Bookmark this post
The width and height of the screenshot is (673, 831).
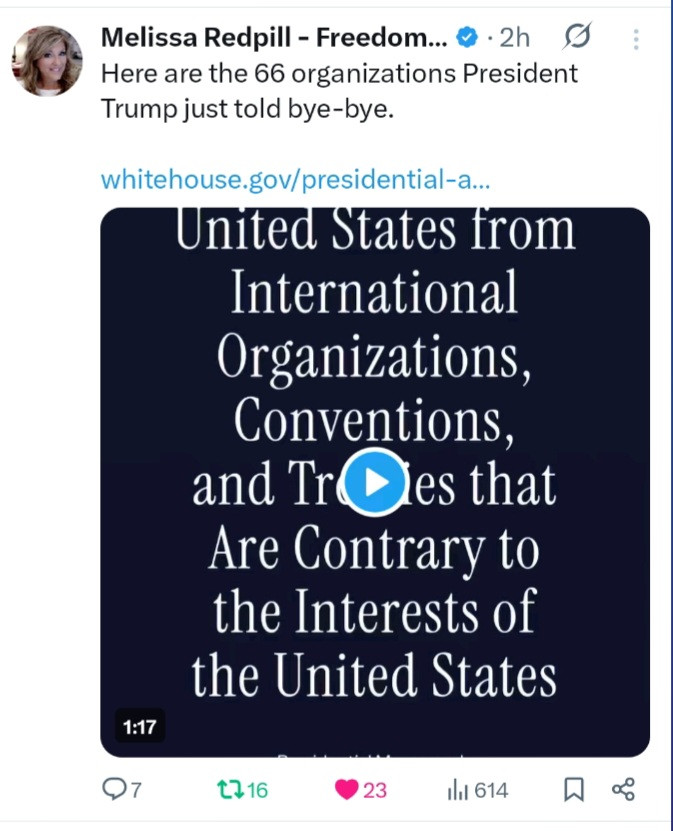[x=574, y=790]
